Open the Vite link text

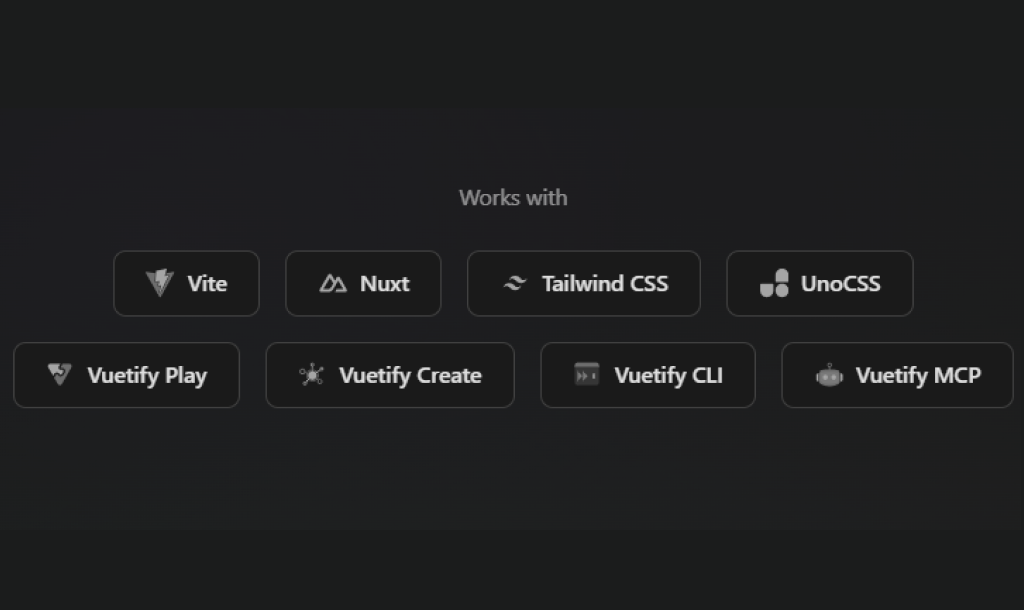[207, 283]
